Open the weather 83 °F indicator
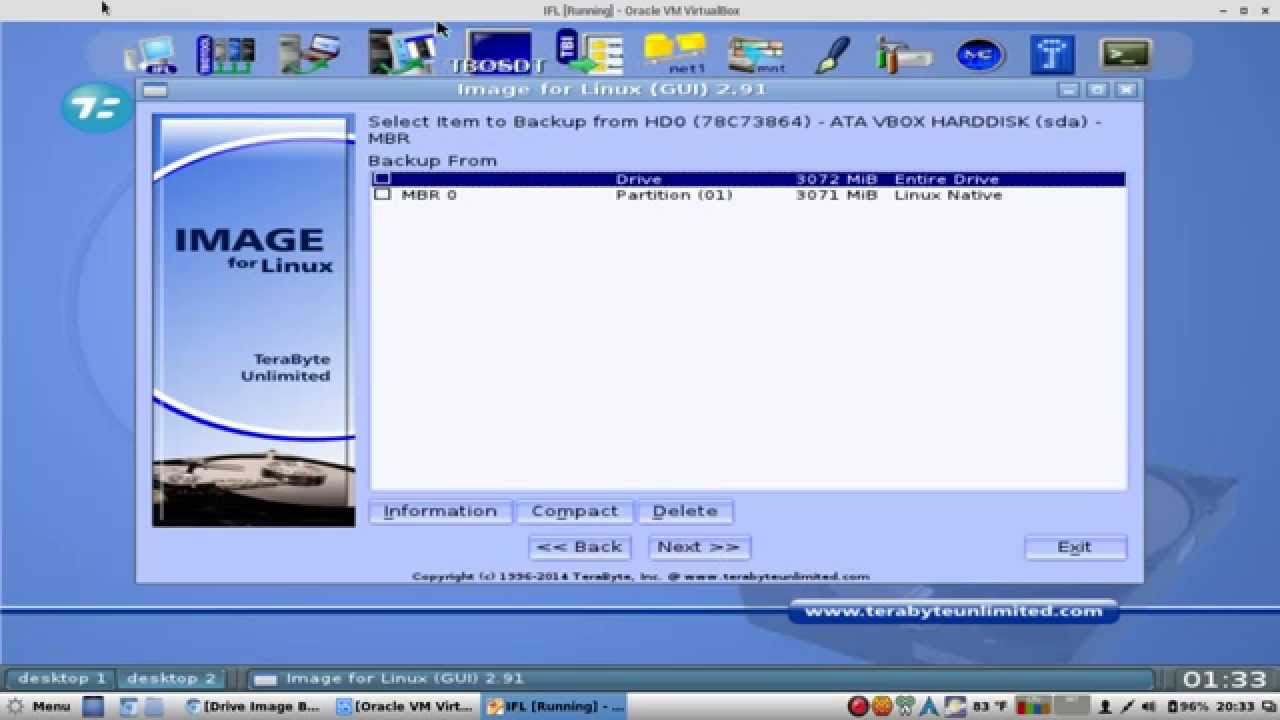This screenshot has width=1280, height=720. (988, 706)
